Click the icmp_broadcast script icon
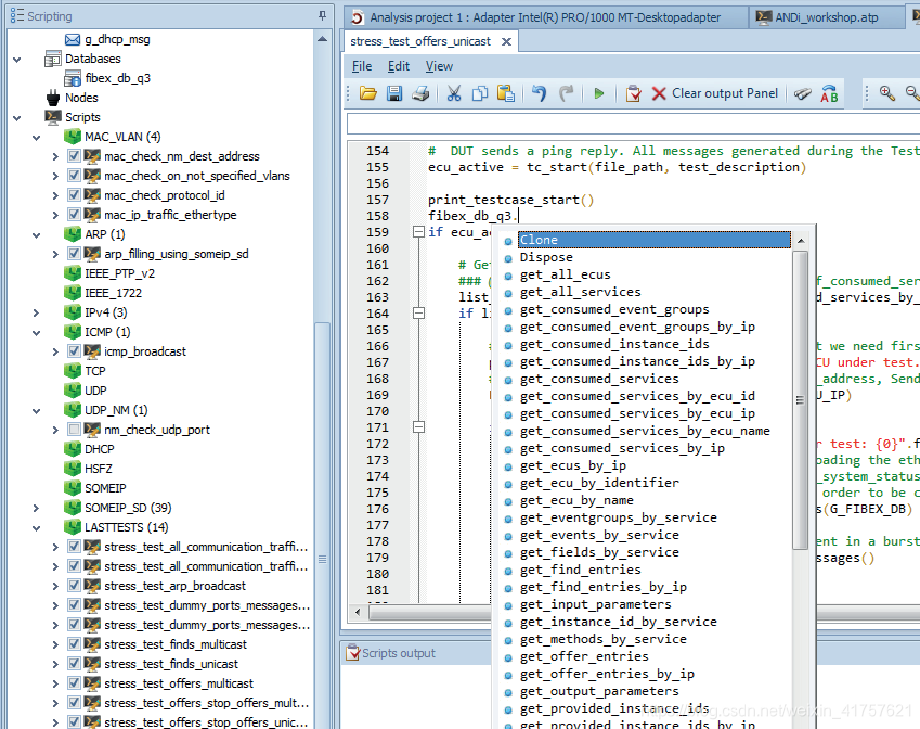 click(x=92, y=351)
